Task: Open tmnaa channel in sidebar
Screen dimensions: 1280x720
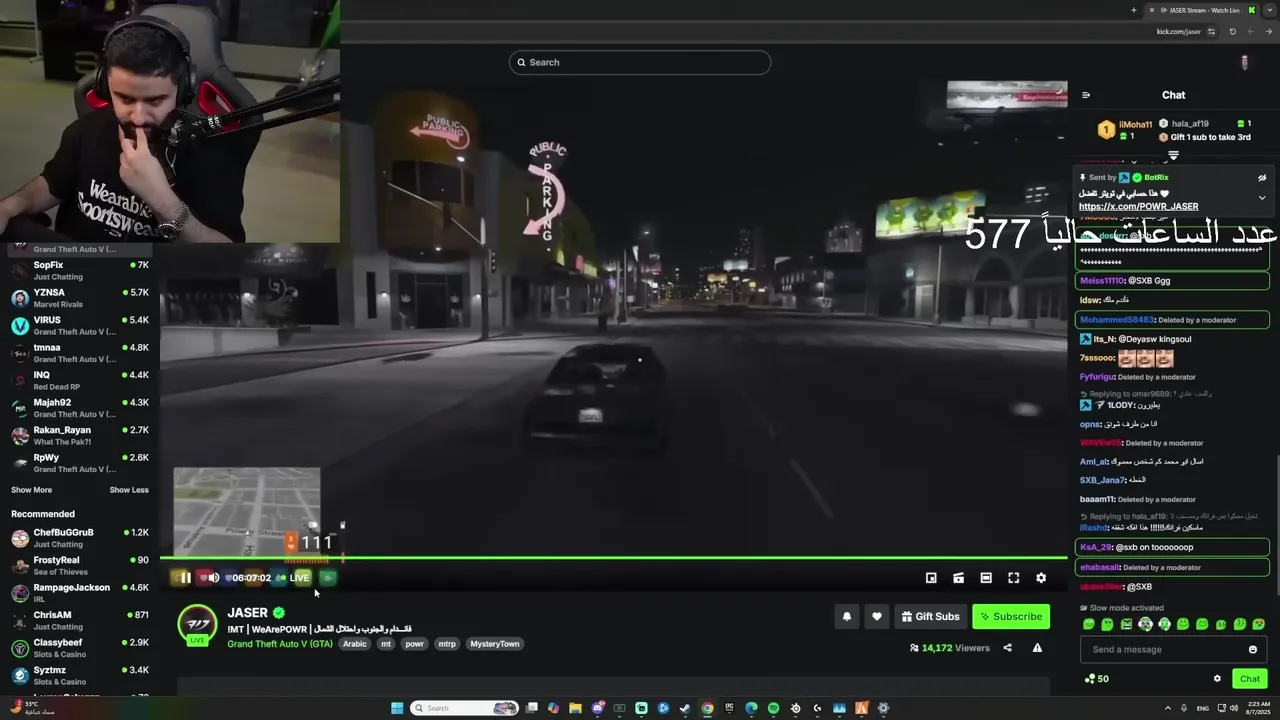Action: pyautogui.click(x=80, y=353)
